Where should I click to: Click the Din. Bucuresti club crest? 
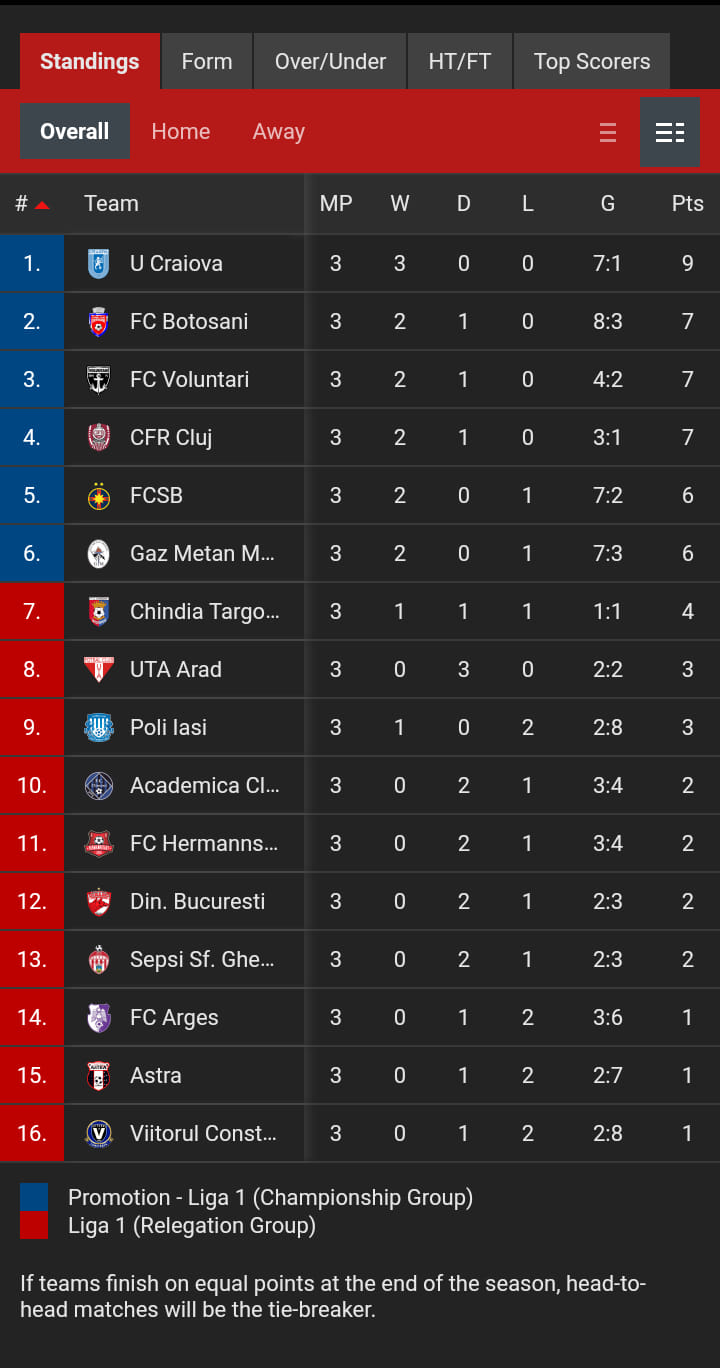coord(98,902)
